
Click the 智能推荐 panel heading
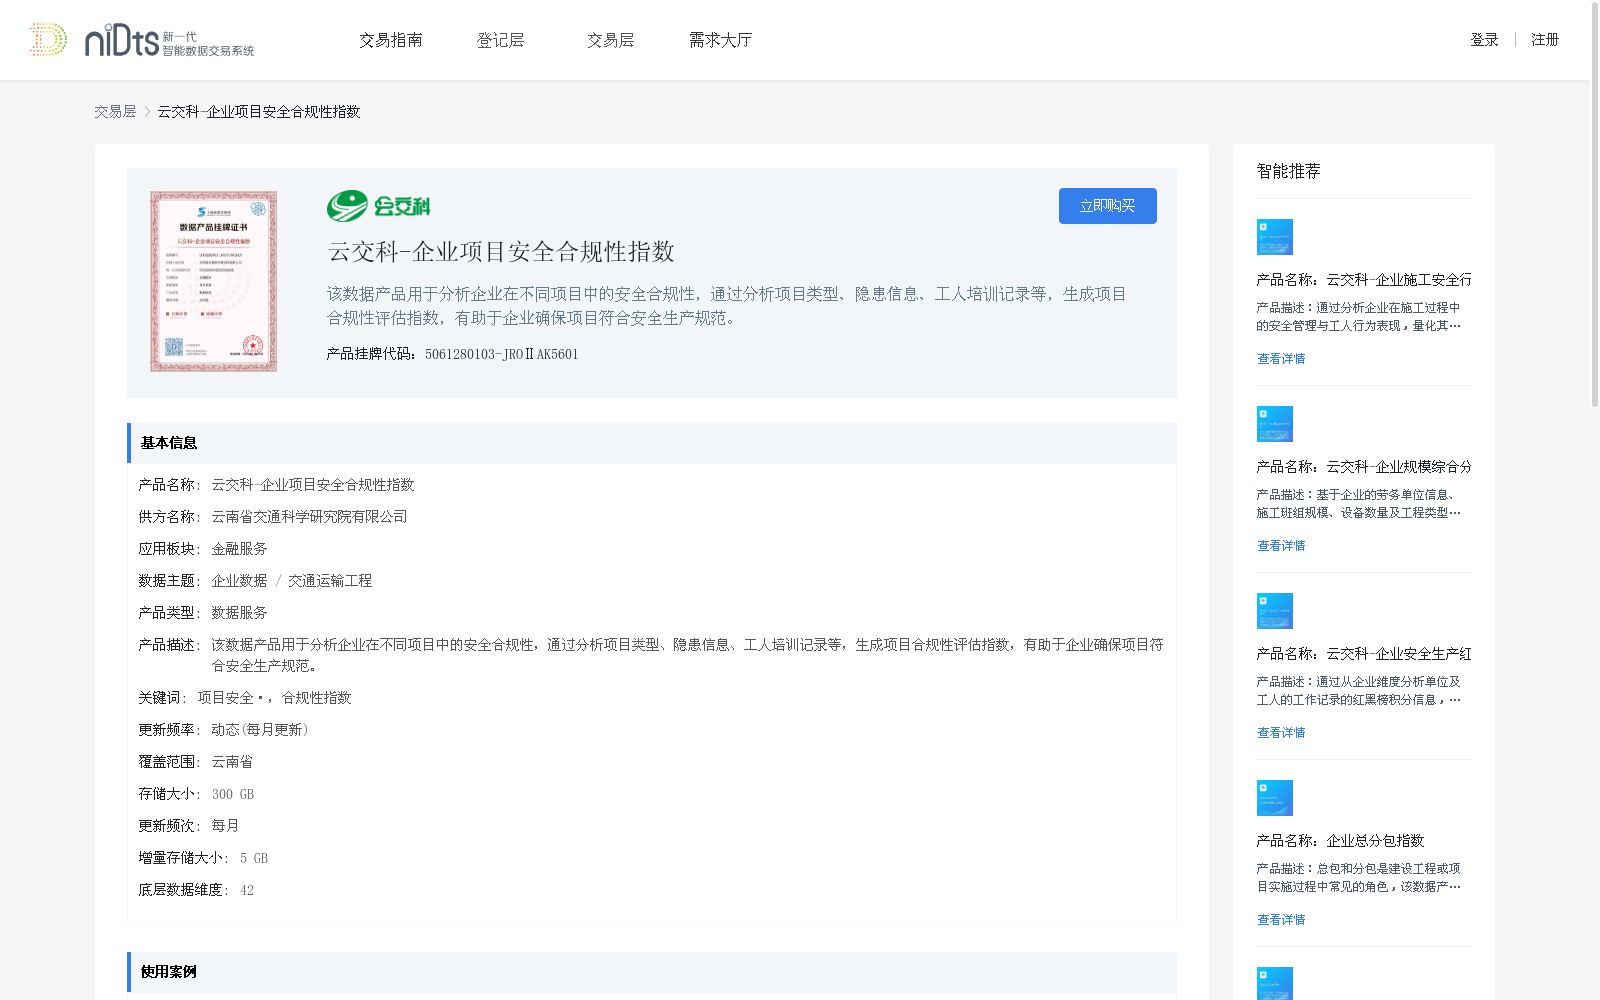(x=1288, y=171)
